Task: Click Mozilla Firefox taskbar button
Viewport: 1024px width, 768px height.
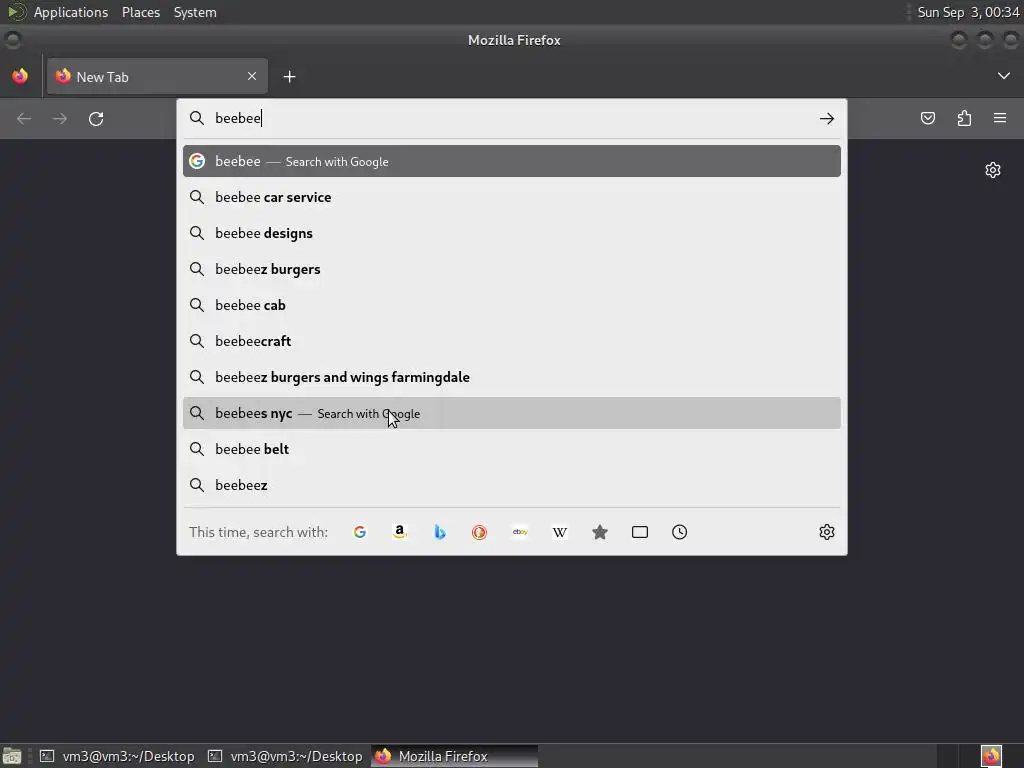Action: pos(455,756)
